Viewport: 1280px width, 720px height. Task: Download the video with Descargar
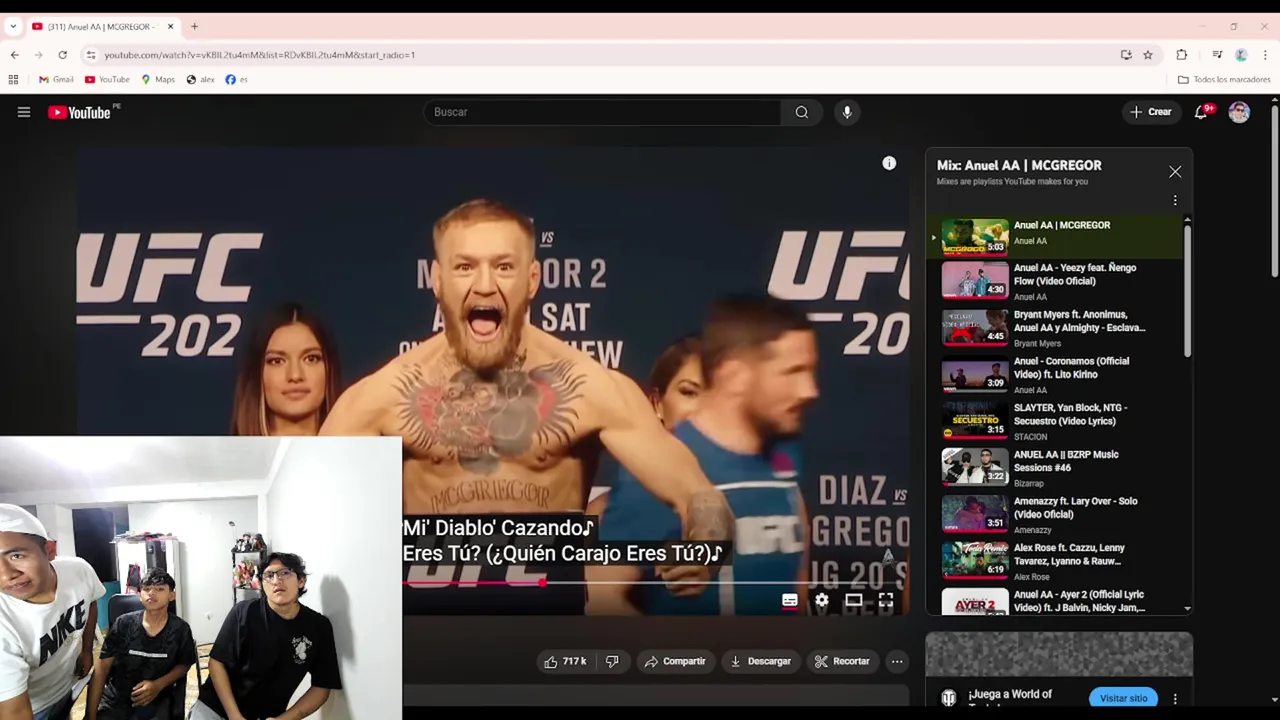(760, 661)
